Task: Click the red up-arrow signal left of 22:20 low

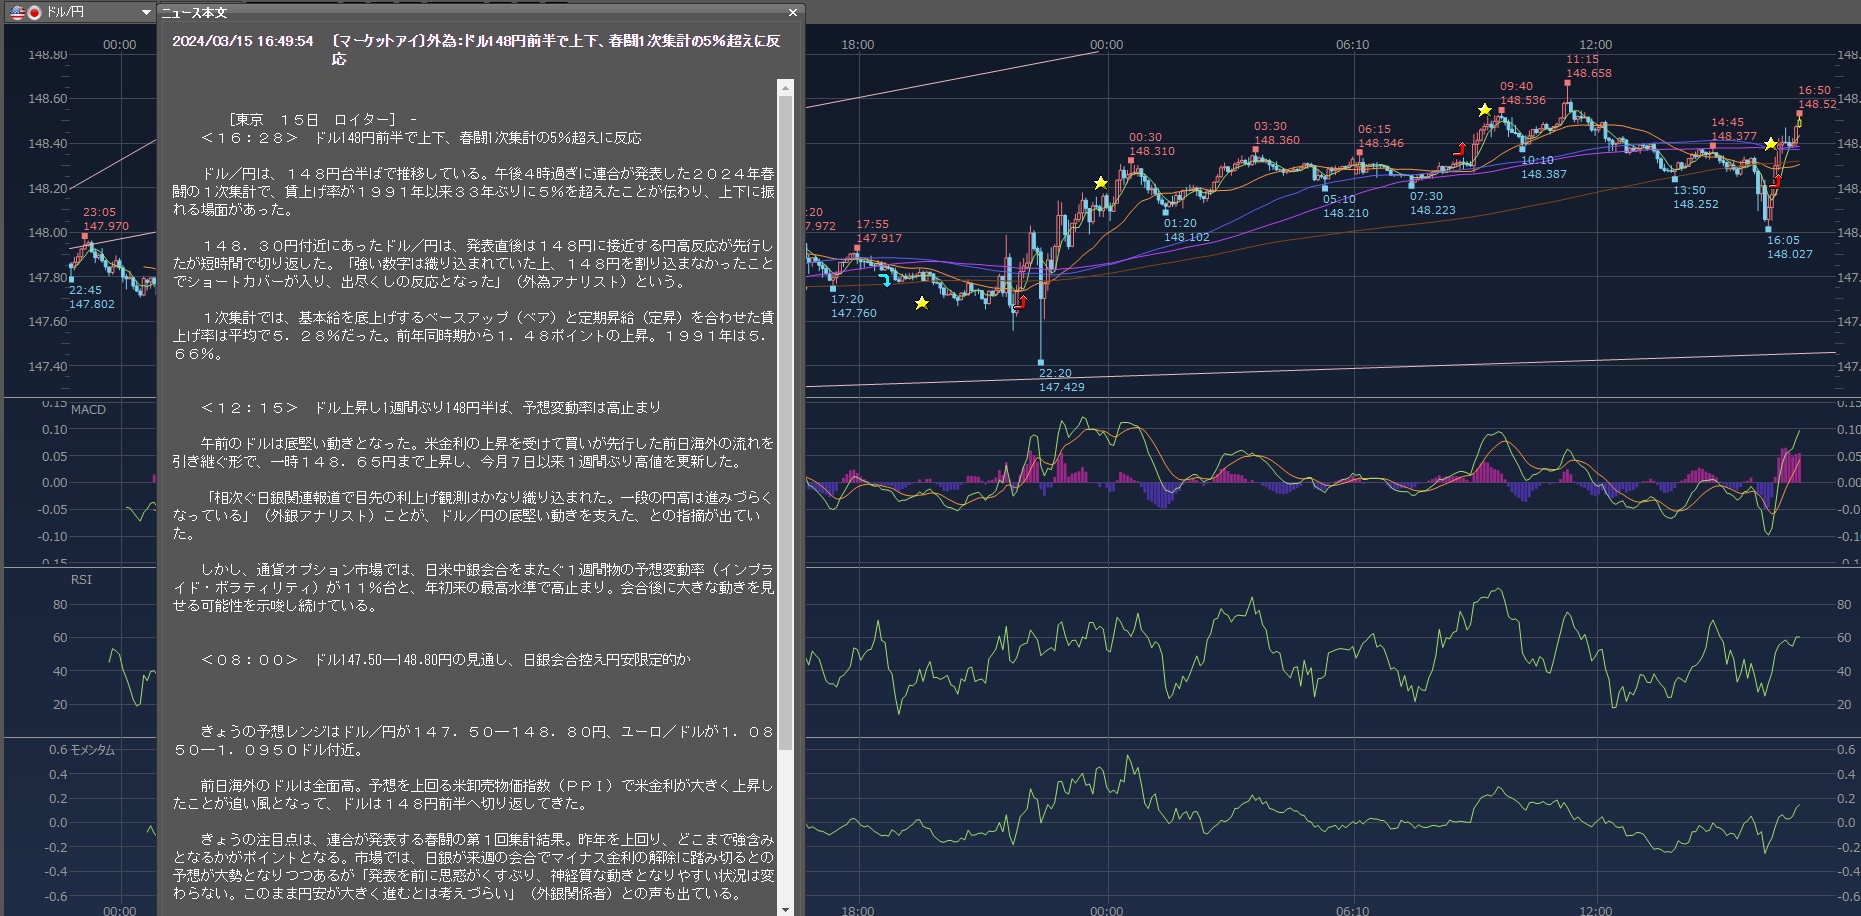Action: 1020,302
